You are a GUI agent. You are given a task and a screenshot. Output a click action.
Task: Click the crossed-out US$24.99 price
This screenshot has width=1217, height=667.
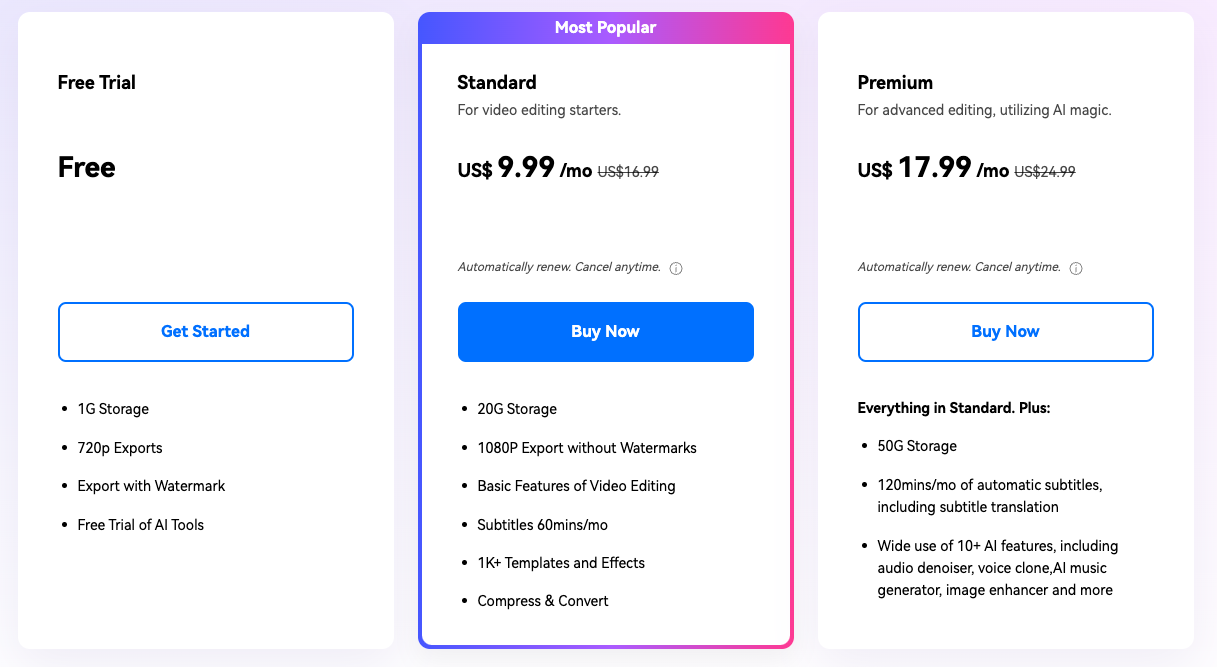coord(1045,172)
